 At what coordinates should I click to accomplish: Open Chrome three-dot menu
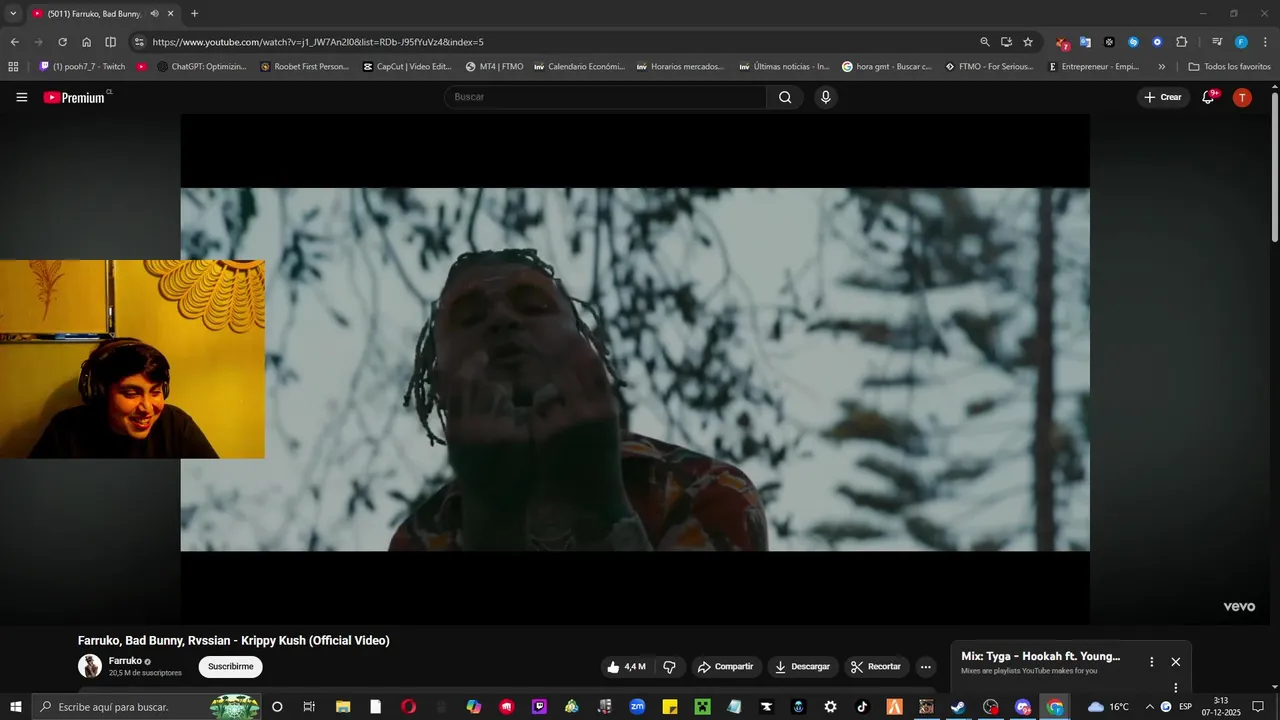(x=1264, y=42)
